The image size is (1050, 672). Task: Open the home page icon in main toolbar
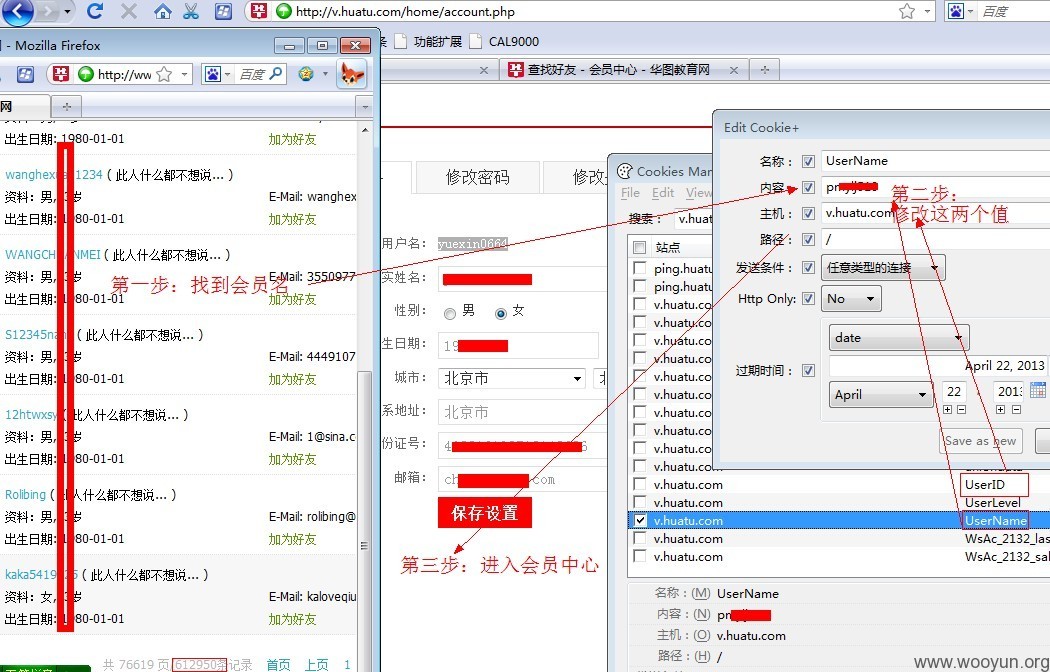[161, 11]
